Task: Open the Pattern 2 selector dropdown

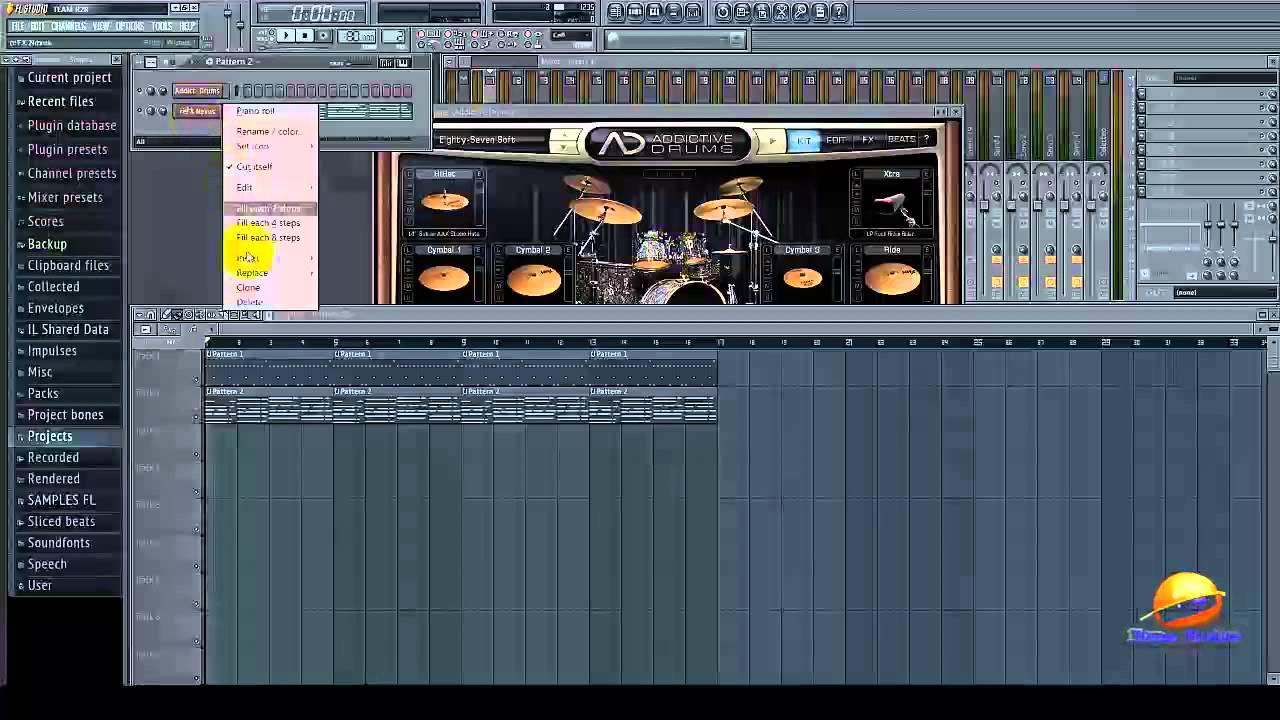Action: point(233,61)
